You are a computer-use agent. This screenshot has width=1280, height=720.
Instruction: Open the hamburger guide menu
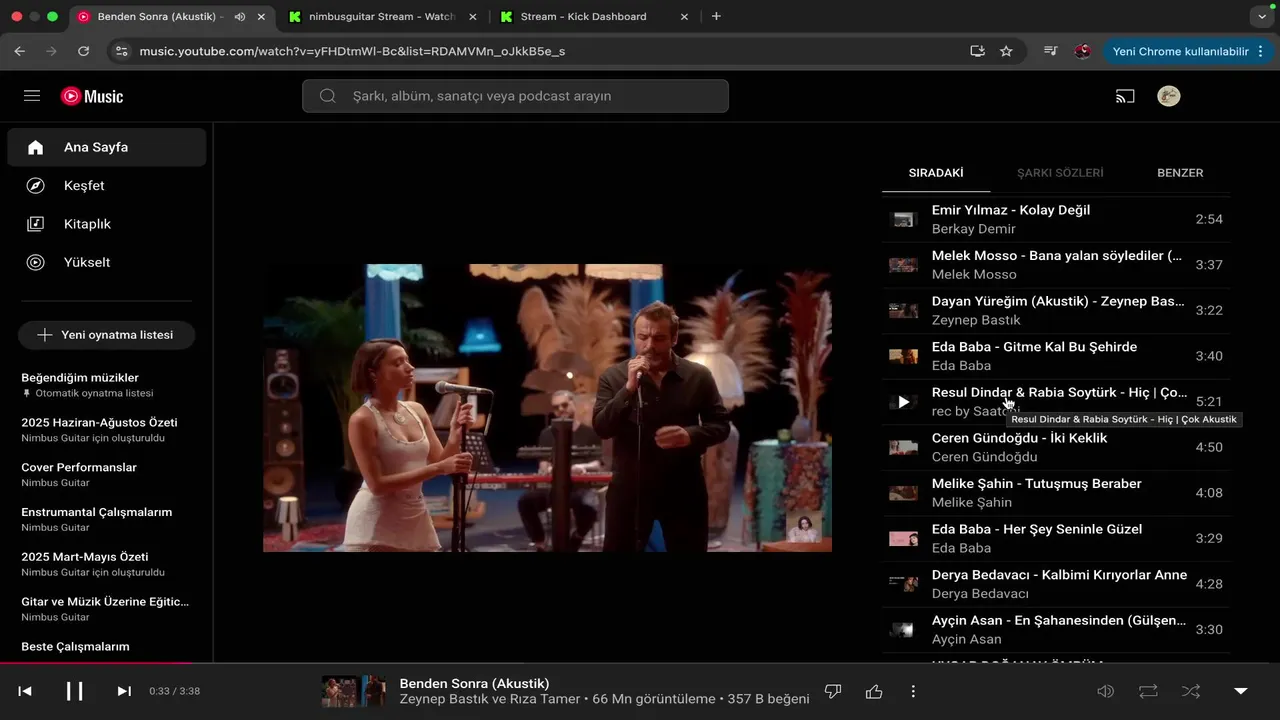(x=32, y=96)
